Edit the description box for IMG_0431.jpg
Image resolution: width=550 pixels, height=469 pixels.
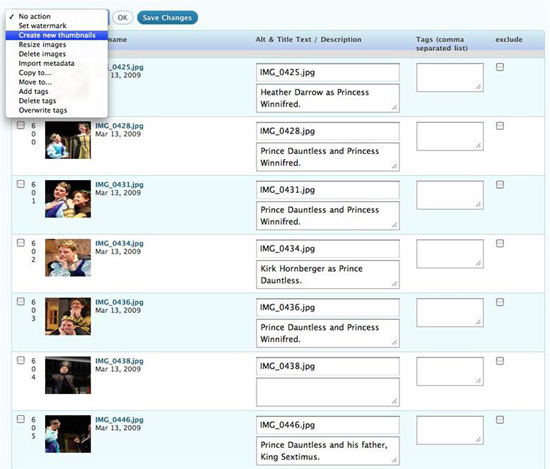point(328,216)
